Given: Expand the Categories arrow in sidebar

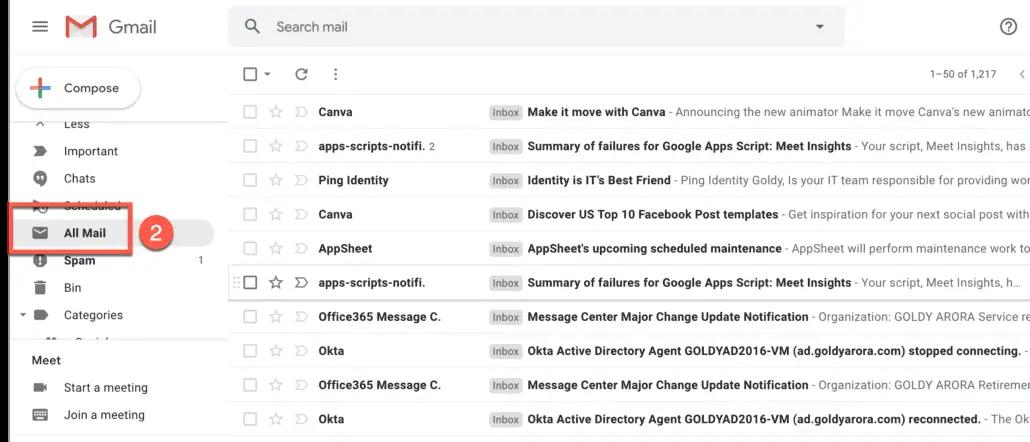Looking at the screenshot, I should coord(23,315).
